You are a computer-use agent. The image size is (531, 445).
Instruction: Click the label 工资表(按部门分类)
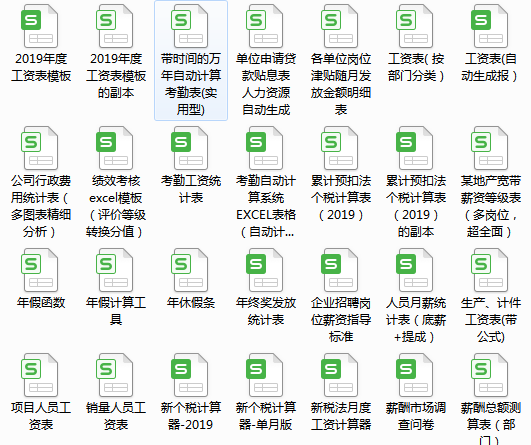416,67
